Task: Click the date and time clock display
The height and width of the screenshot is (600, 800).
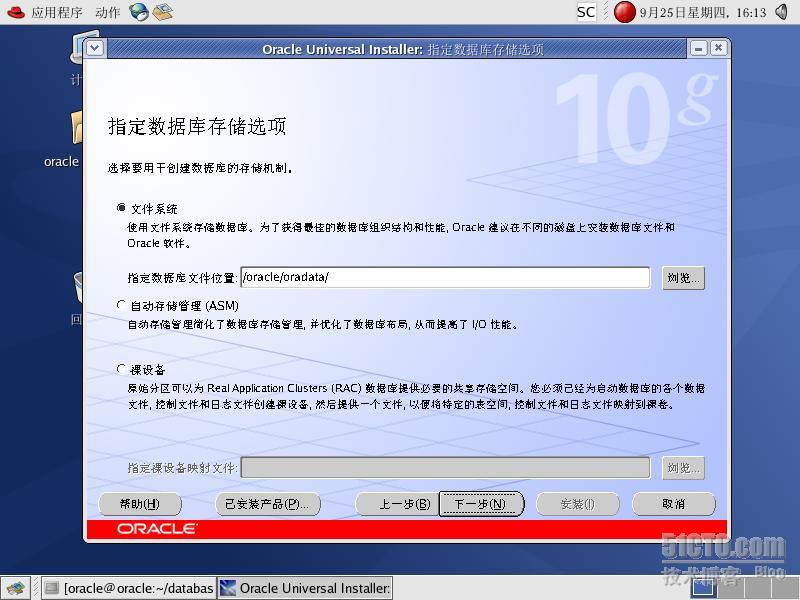Action: 703,12
